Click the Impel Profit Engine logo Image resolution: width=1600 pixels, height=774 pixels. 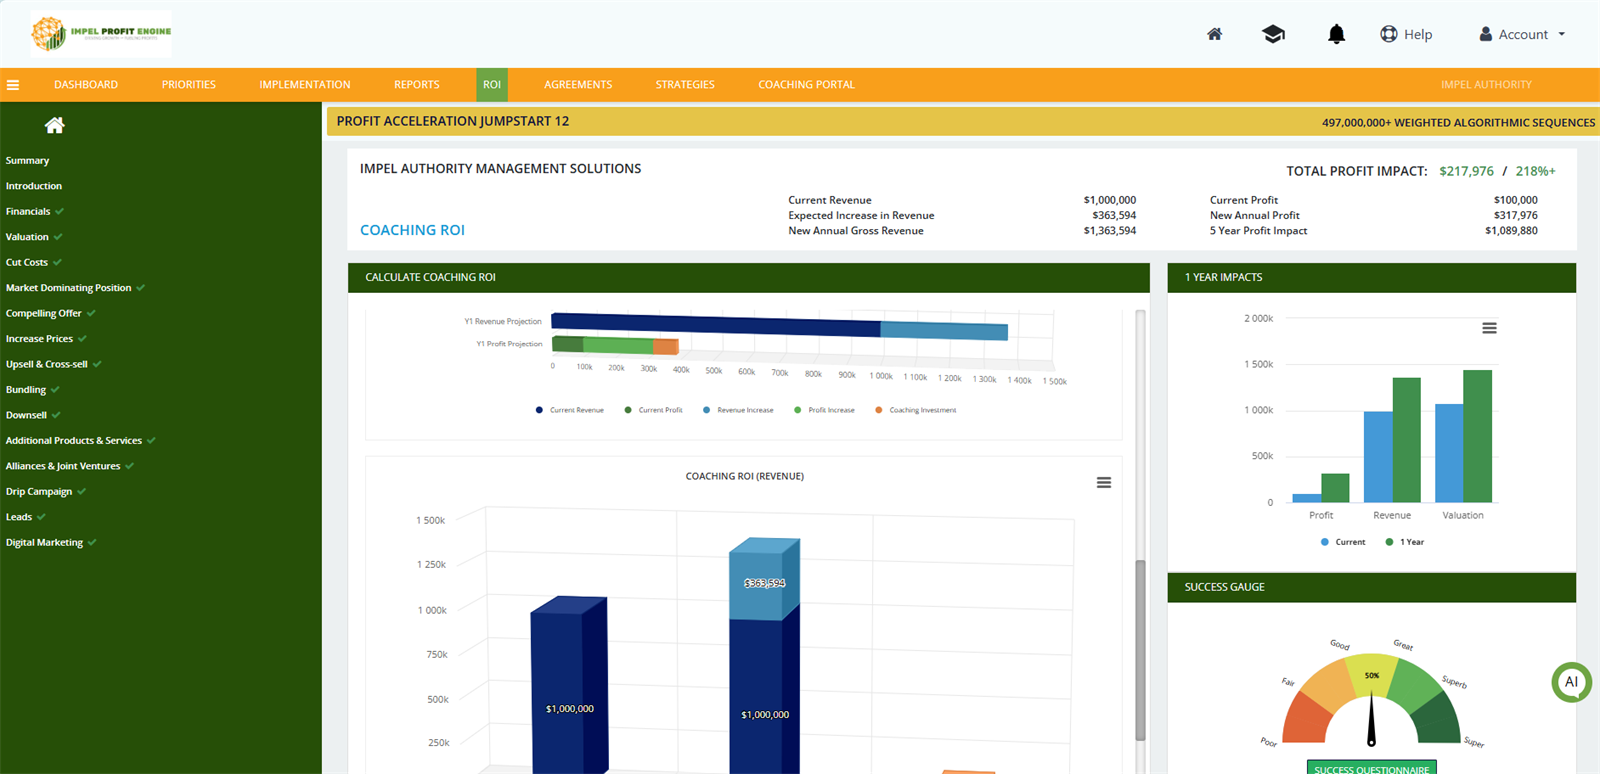(101, 33)
